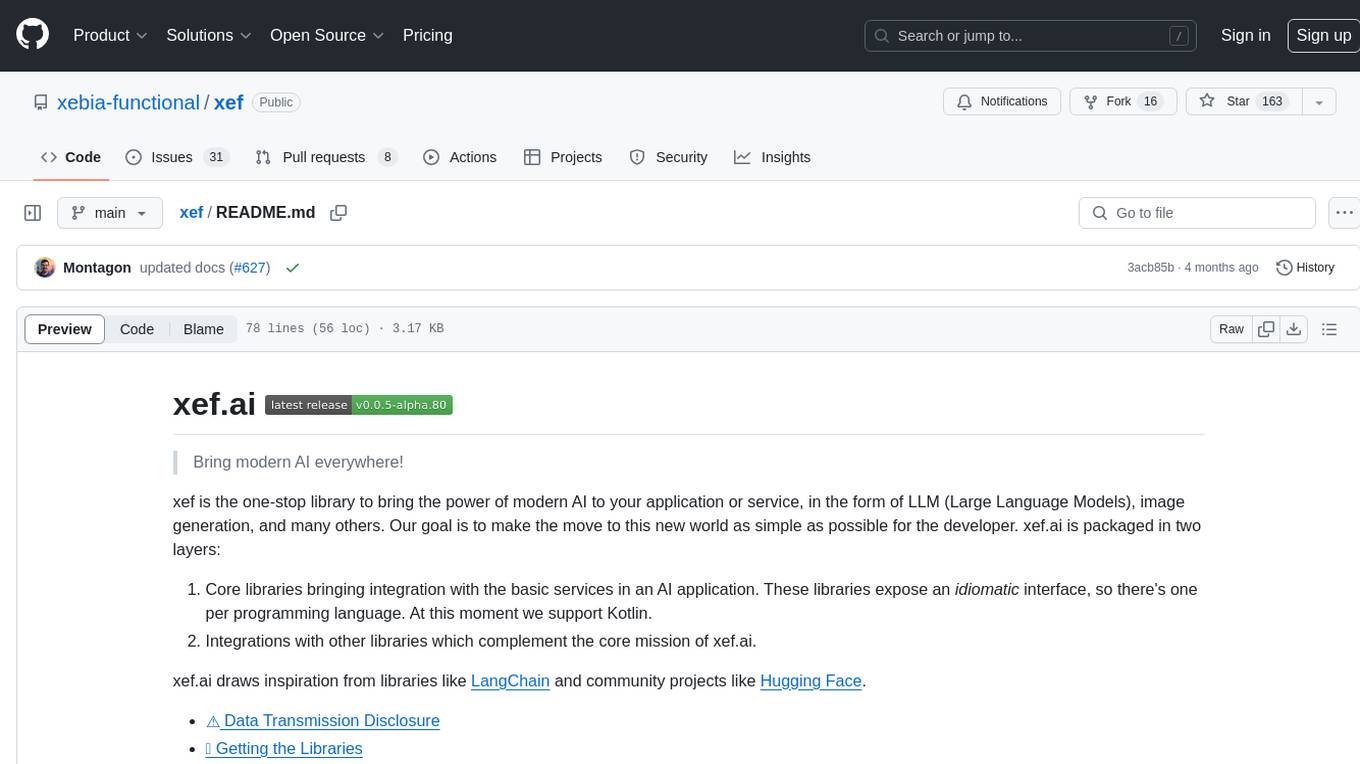Click the fork count 16
The image size is (1360, 764).
coord(1150,102)
